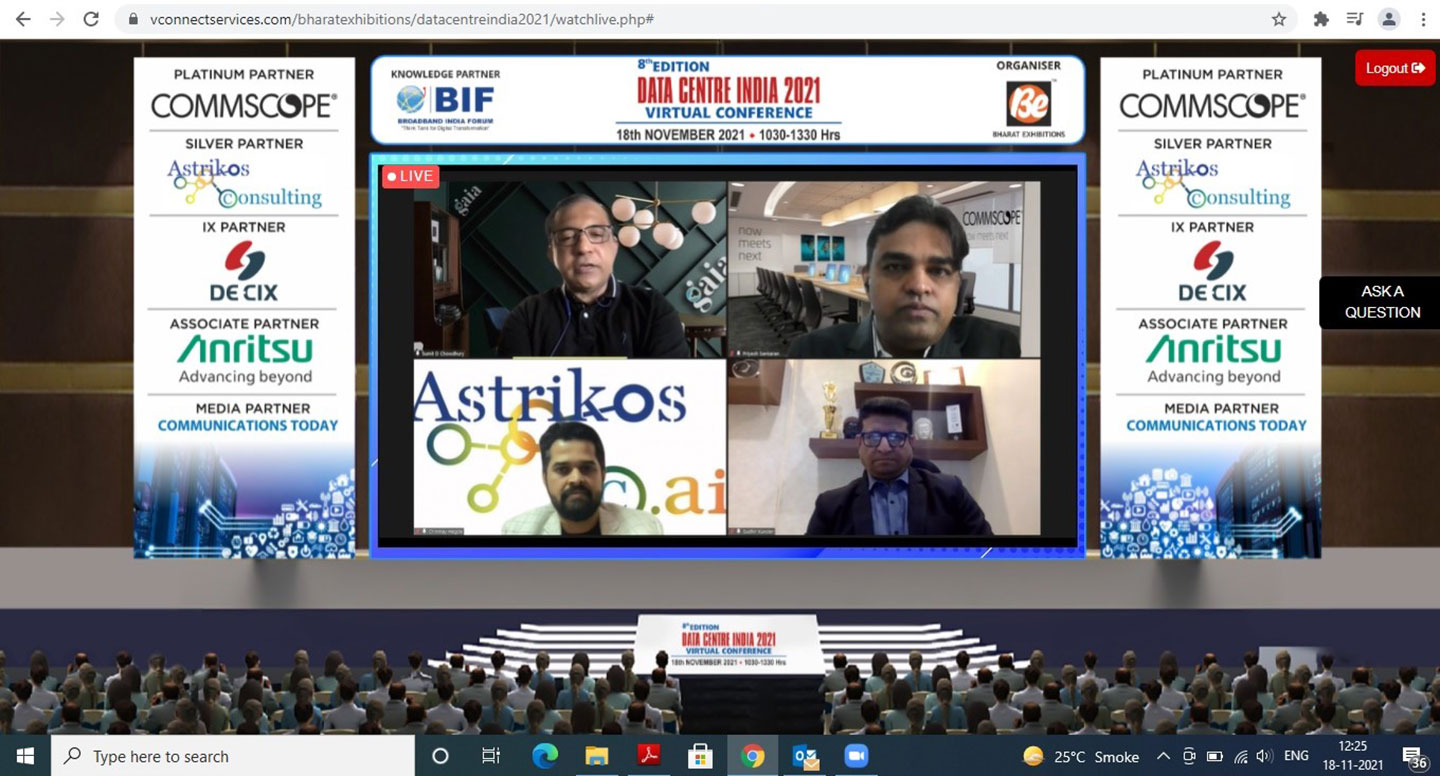This screenshot has width=1440, height=776.
Task: Select the speaker tile with the gaia background
Action: click(x=570, y=270)
